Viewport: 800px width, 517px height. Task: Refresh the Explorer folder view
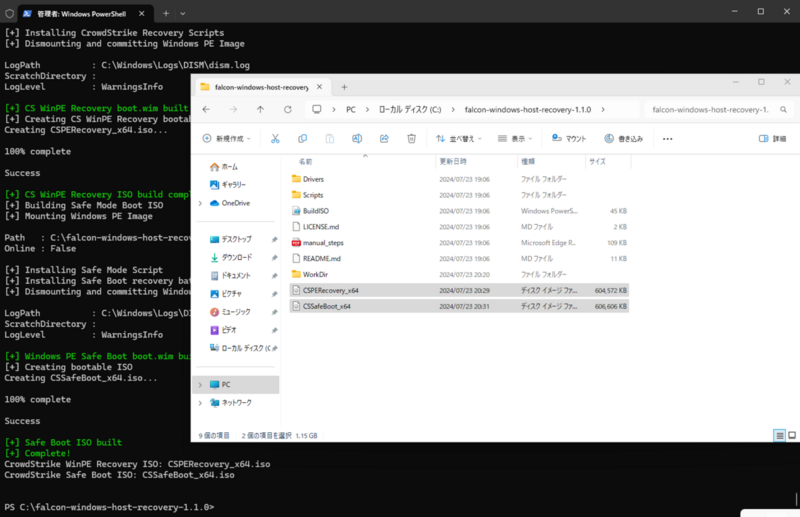click(x=288, y=109)
